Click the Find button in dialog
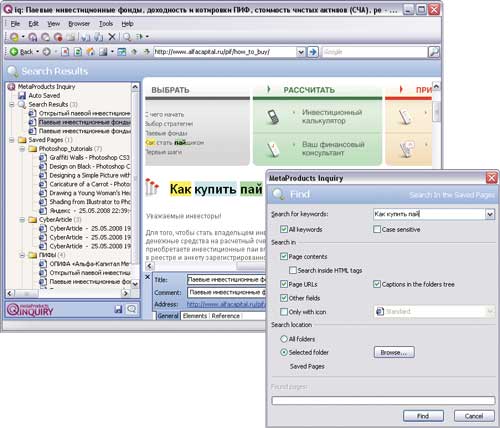 pos(423,416)
